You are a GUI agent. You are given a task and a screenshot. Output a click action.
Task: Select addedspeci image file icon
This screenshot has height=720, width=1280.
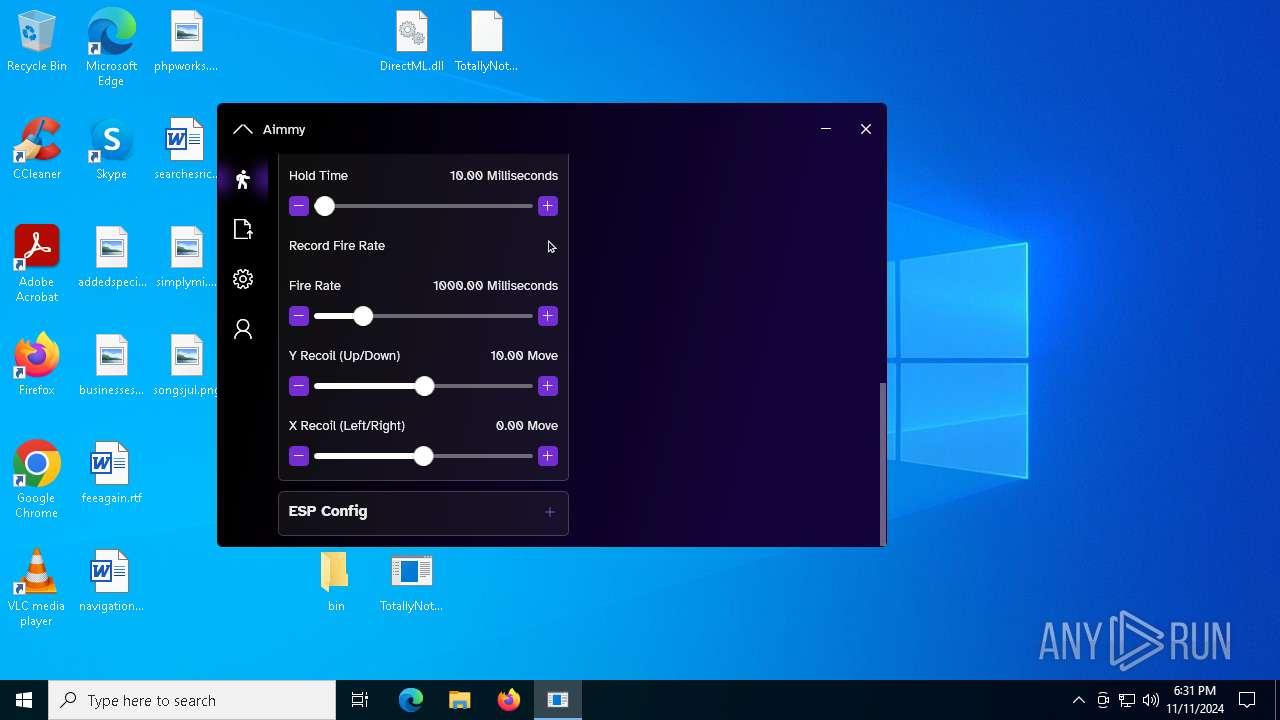(x=111, y=258)
